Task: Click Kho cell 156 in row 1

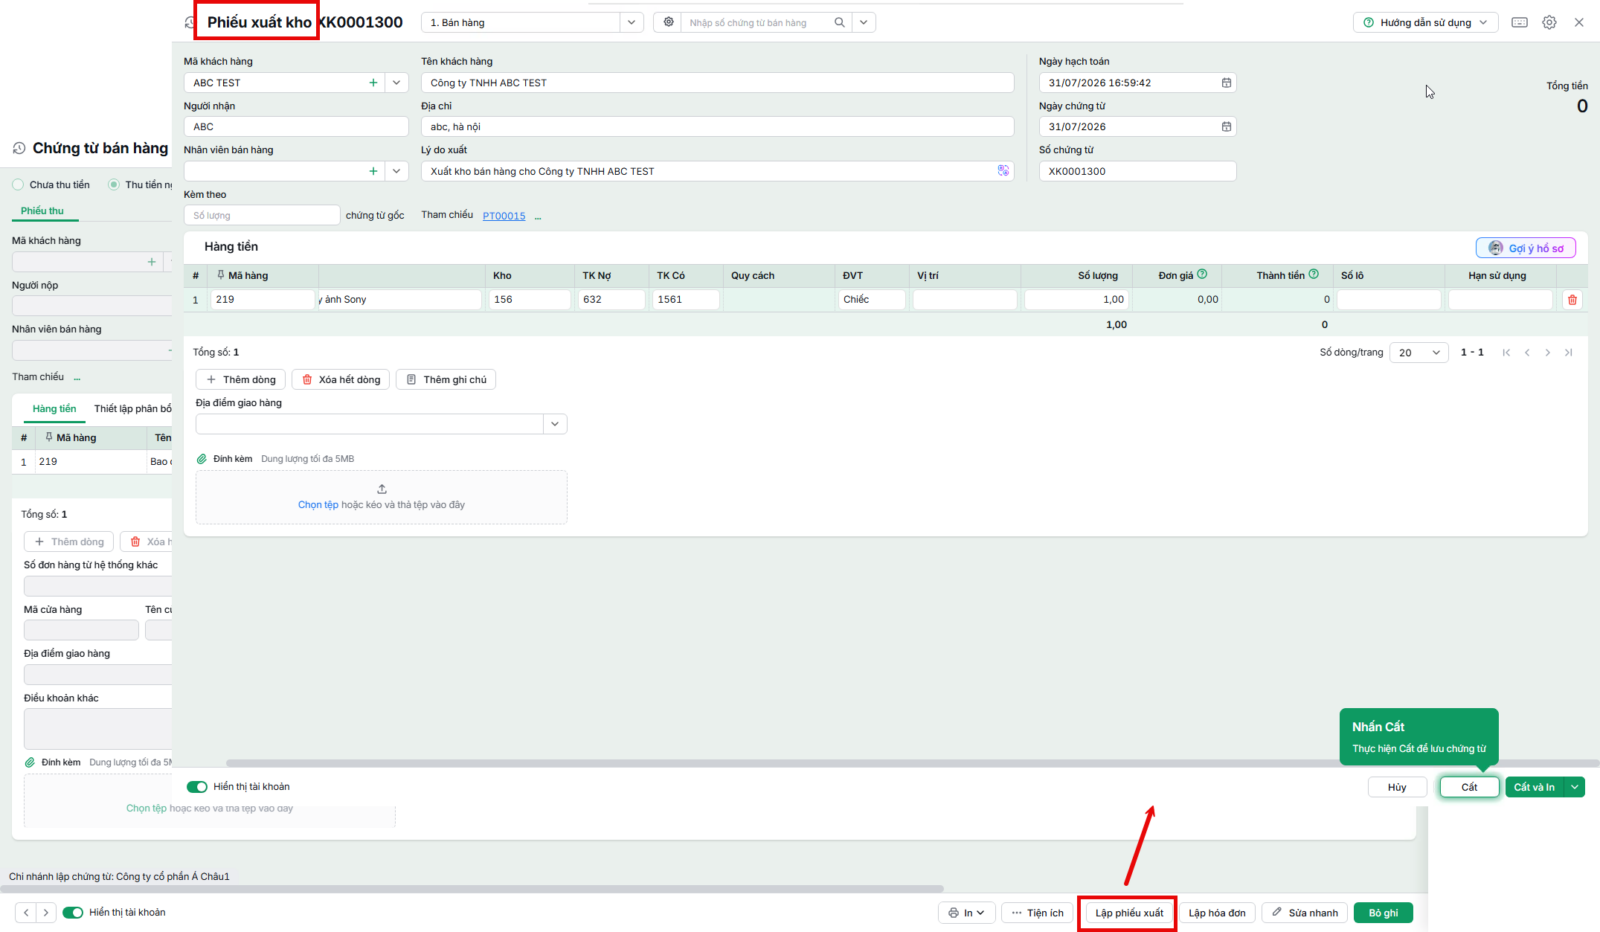Action: (529, 299)
